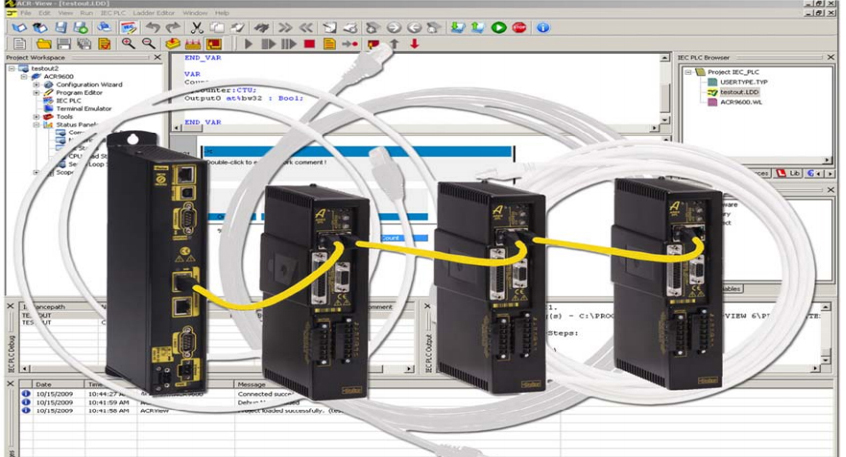The height and width of the screenshot is (457, 846).
Task: Click the gray back circle arrow icon
Action: click(414, 27)
